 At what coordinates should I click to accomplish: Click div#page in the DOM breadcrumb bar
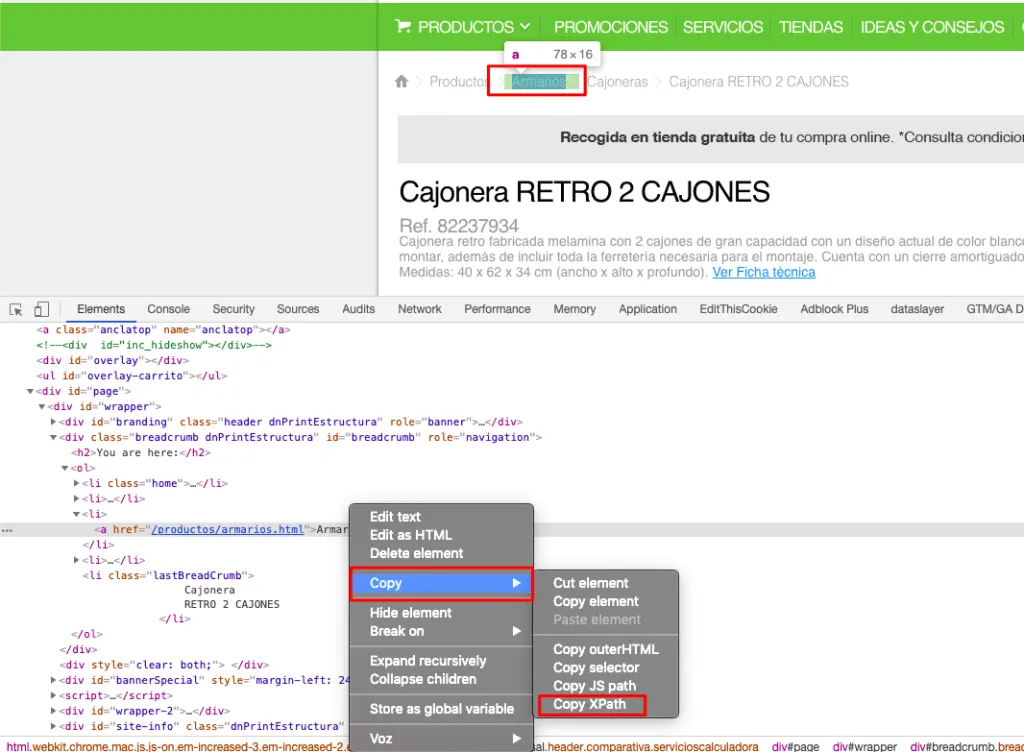(x=795, y=746)
